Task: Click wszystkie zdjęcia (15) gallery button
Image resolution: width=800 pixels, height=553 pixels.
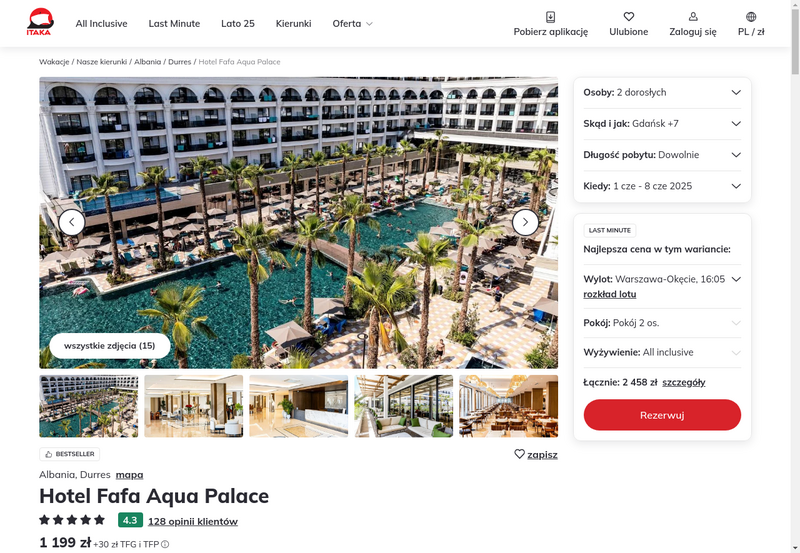Action: click(110, 346)
